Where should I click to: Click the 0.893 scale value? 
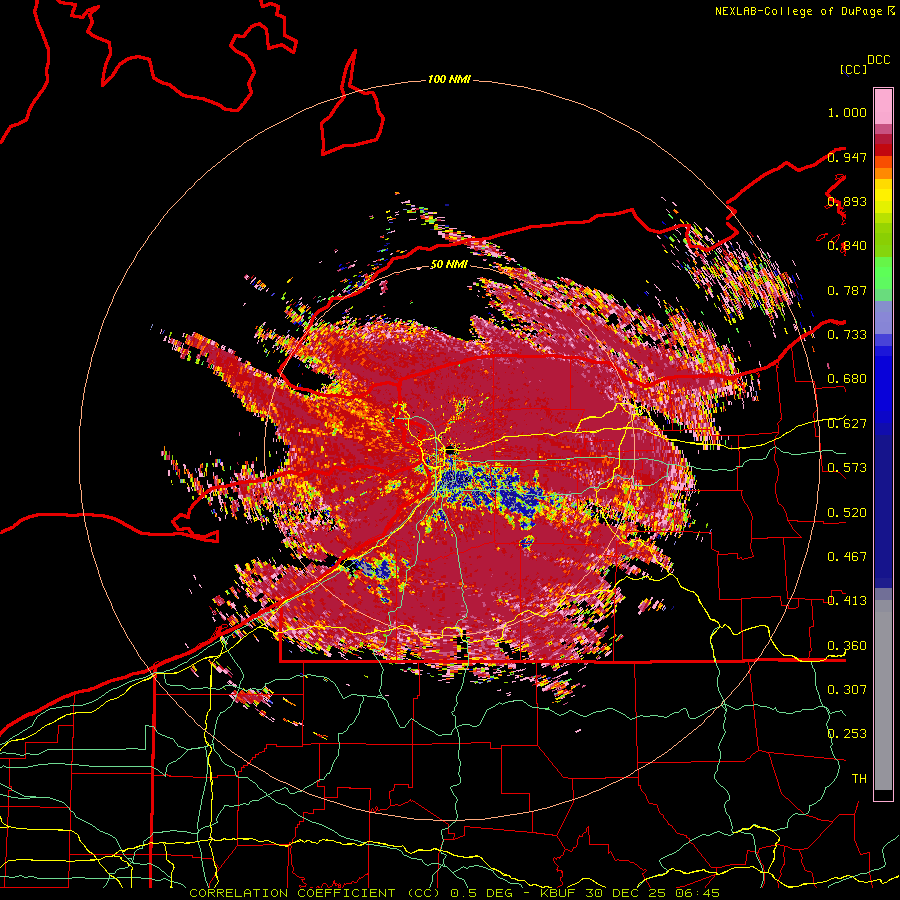(847, 201)
